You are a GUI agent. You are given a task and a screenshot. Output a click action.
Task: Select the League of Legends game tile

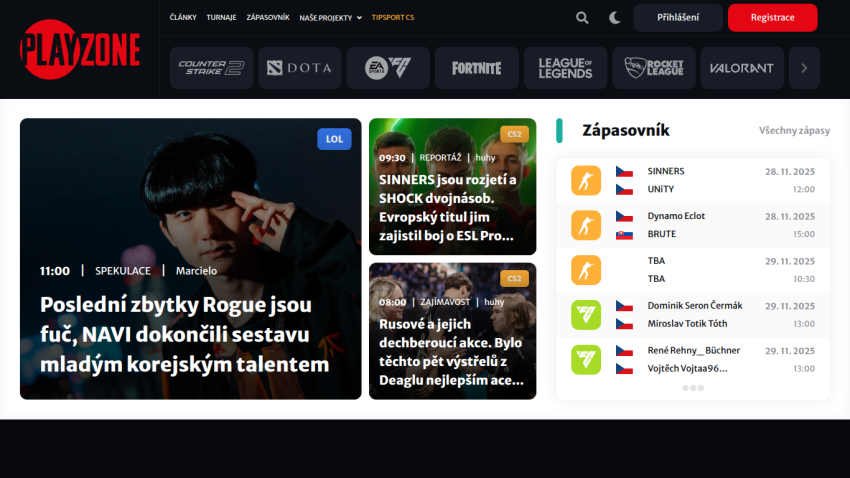565,68
